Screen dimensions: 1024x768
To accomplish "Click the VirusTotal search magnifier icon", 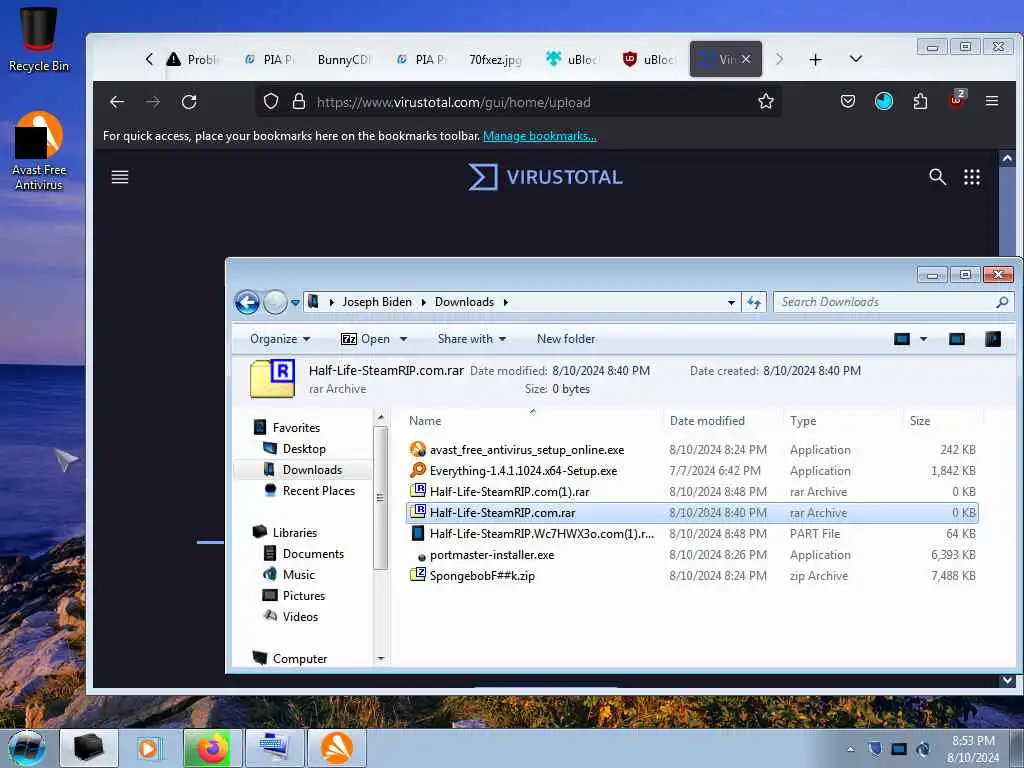I will tap(937, 176).
